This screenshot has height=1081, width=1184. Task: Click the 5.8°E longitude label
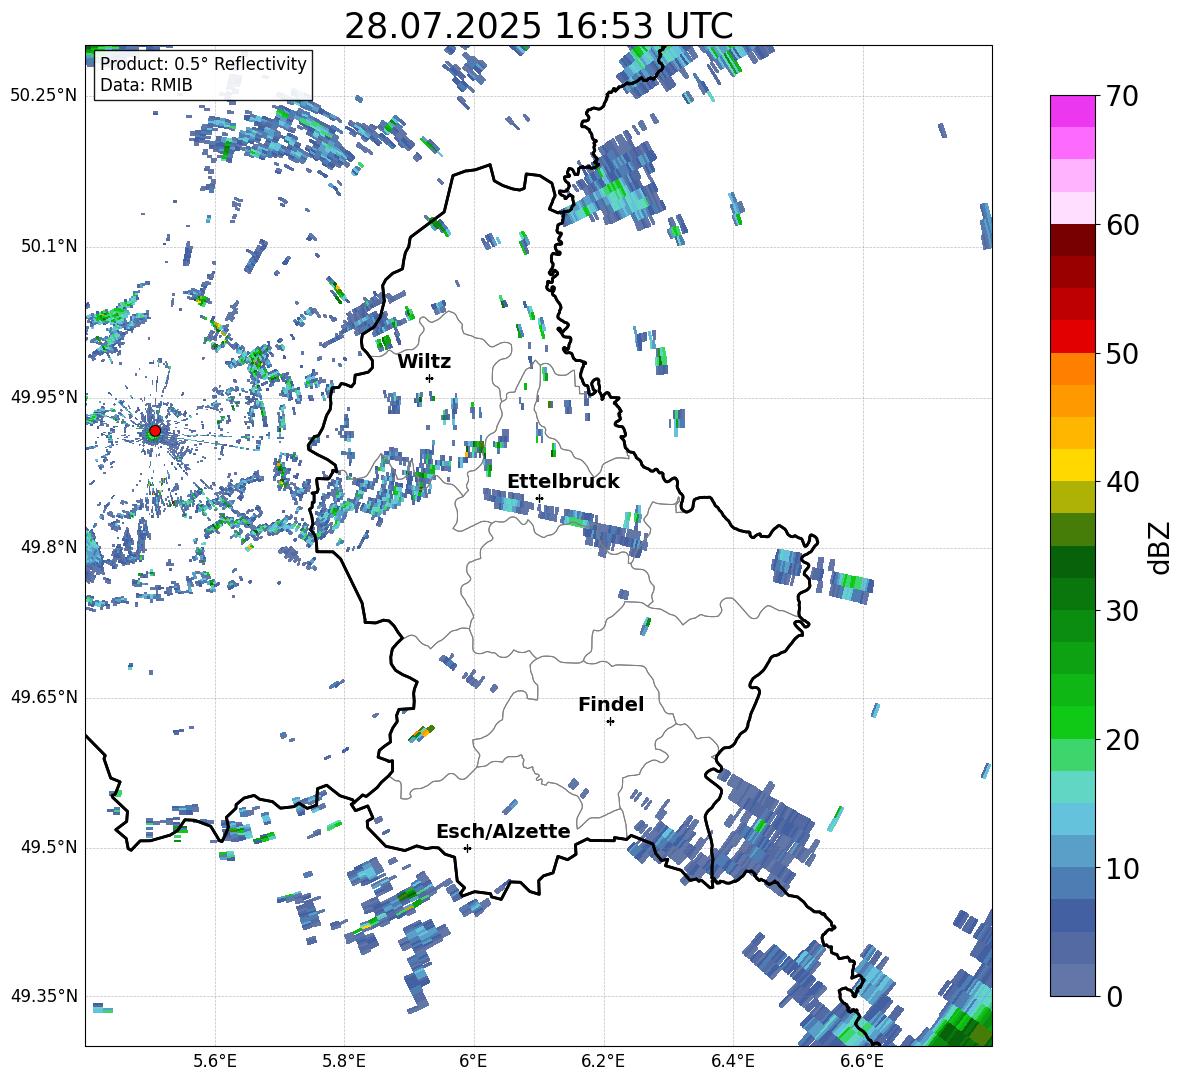(x=344, y=1061)
